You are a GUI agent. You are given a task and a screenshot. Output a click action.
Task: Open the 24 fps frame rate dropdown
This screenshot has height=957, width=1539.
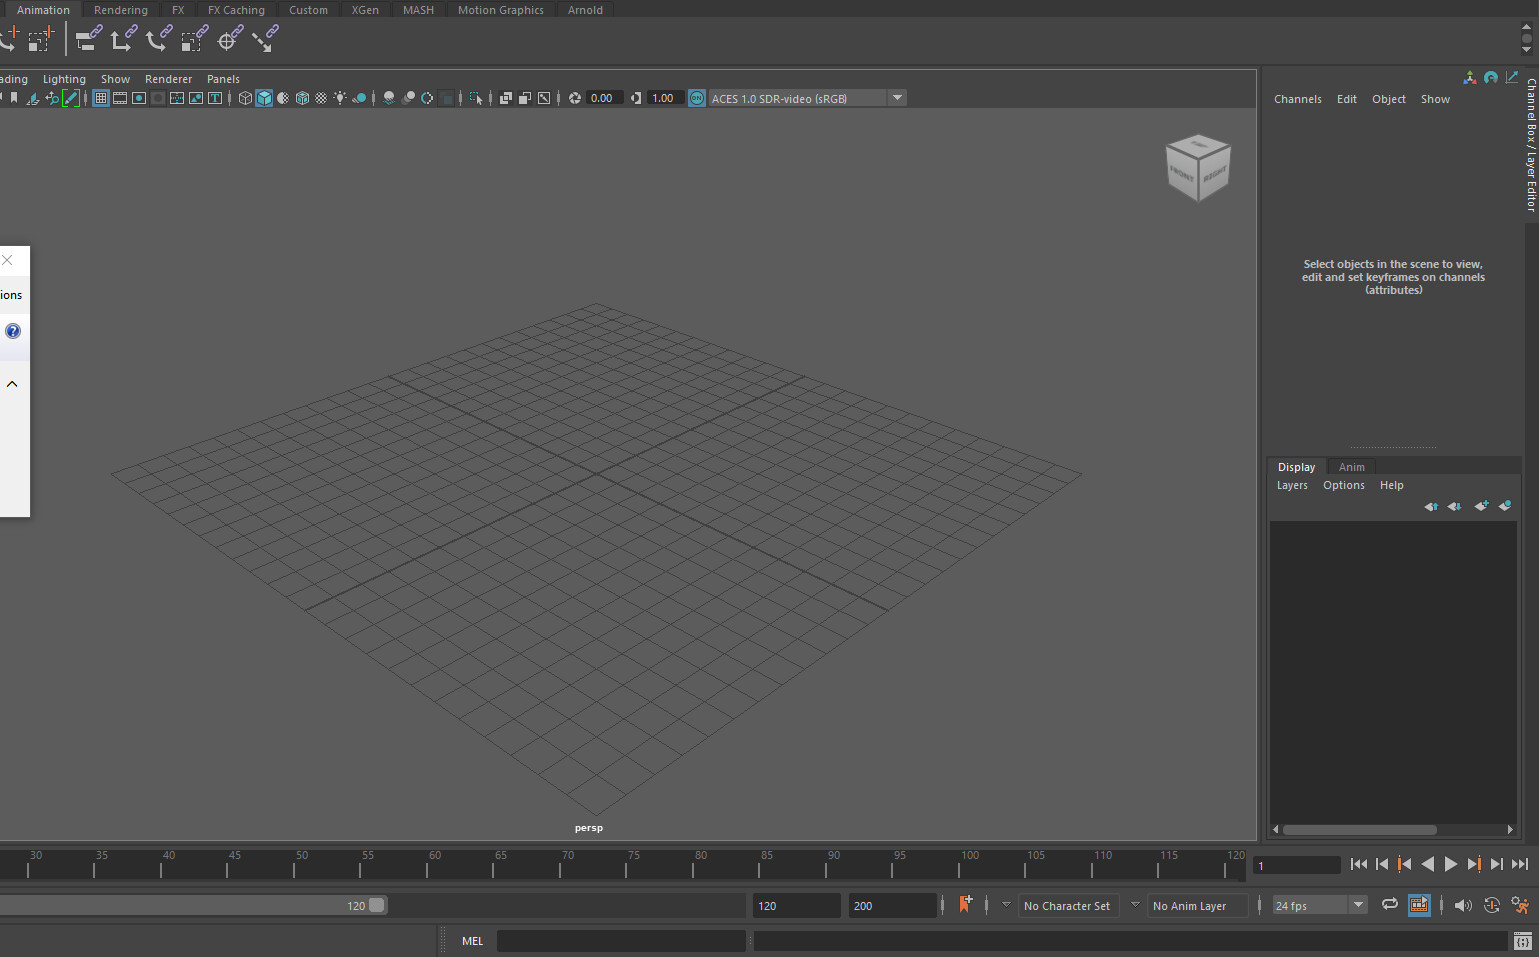1358,904
